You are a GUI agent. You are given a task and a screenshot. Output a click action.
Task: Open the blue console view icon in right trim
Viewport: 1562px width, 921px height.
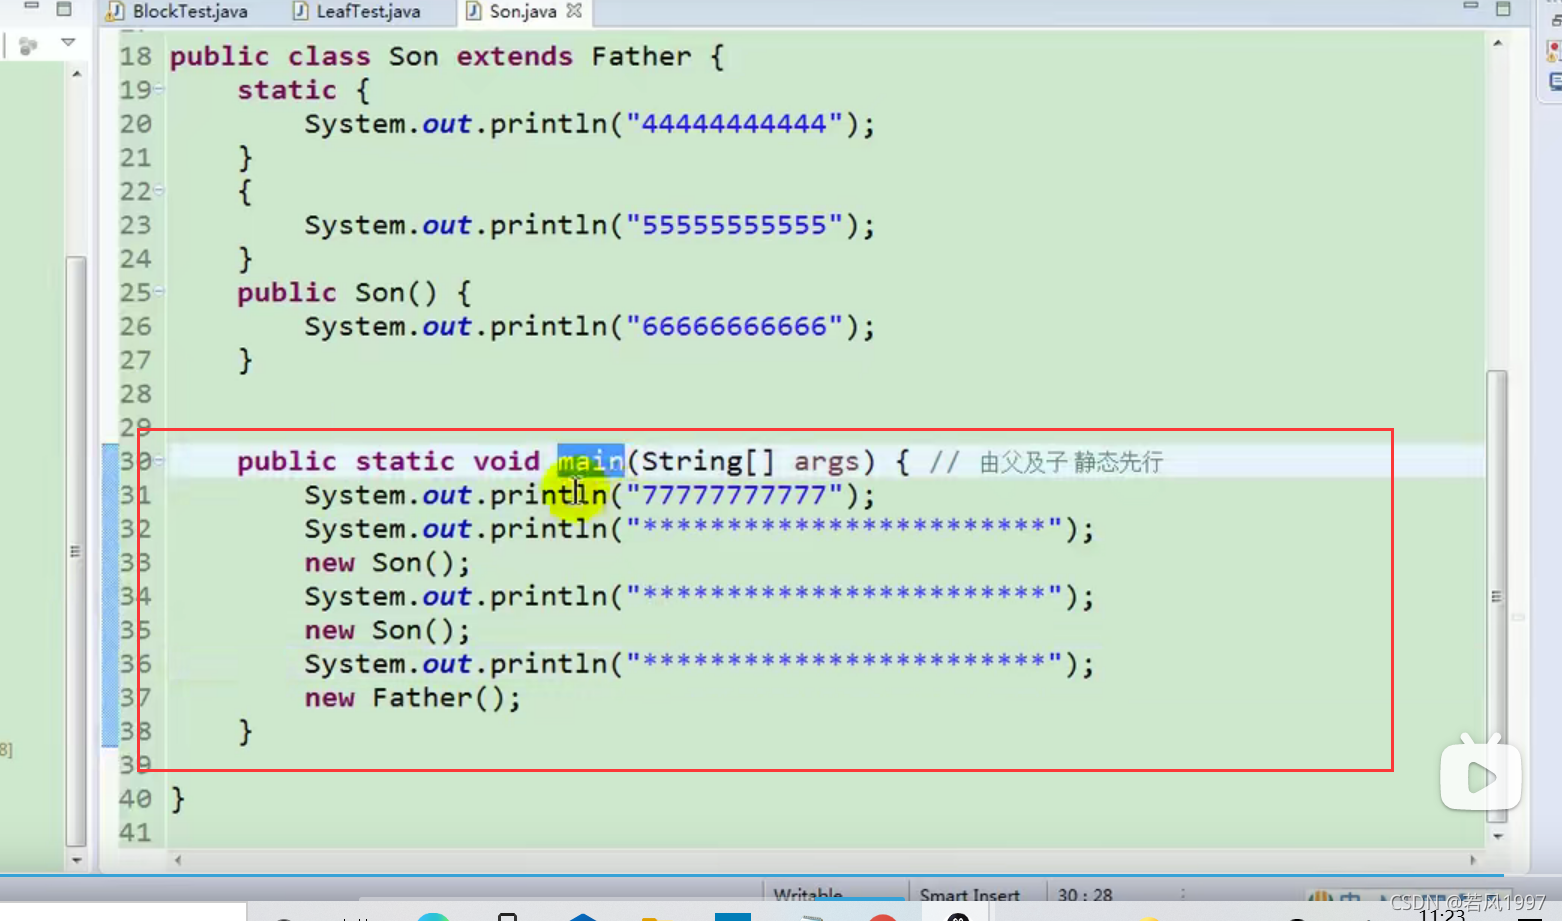(x=1555, y=82)
